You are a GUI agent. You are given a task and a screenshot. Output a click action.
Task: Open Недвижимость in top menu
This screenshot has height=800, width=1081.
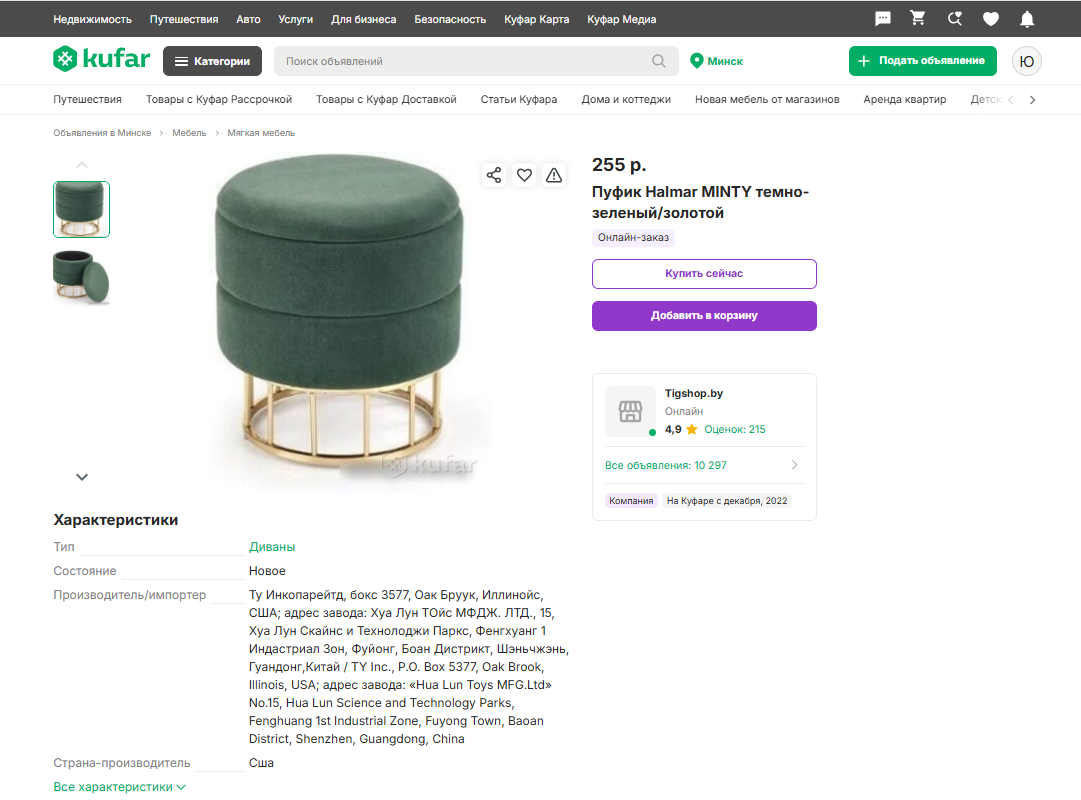(92, 19)
